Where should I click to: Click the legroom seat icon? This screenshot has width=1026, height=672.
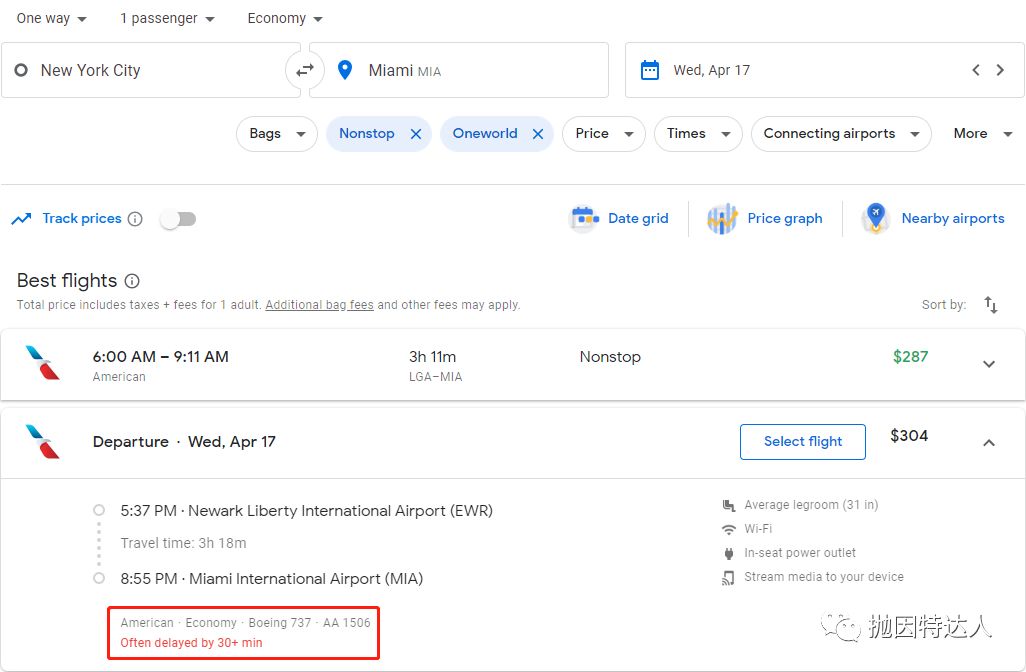pyautogui.click(x=728, y=505)
